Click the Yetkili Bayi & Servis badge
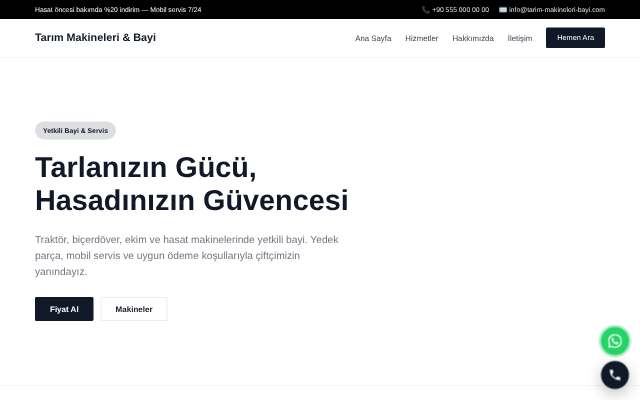 click(76, 131)
